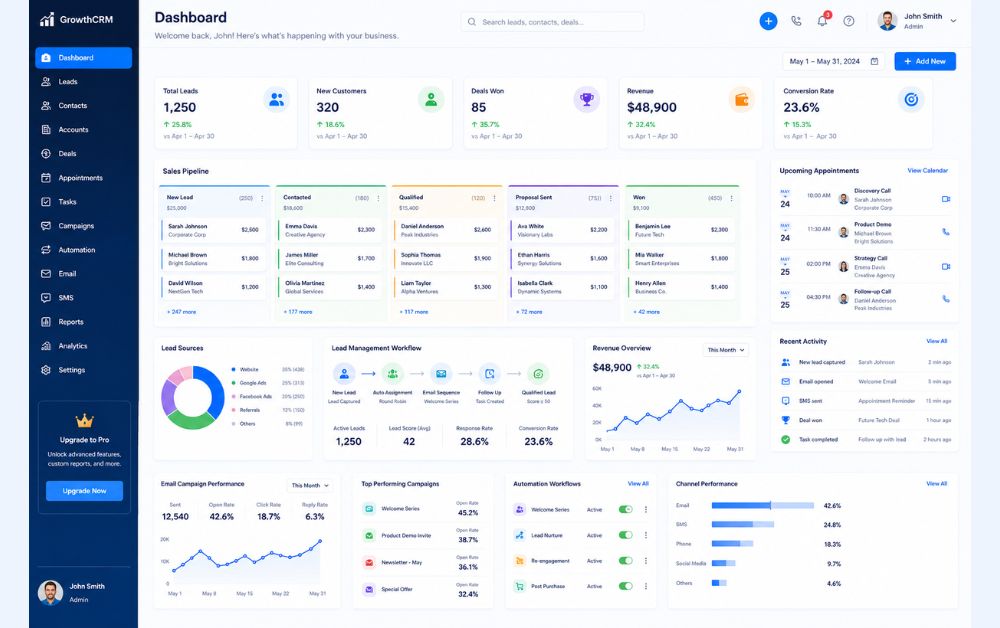Click the Qualified Lead workflow step icon
Screen dimensions: 1000x628
point(538,374)
